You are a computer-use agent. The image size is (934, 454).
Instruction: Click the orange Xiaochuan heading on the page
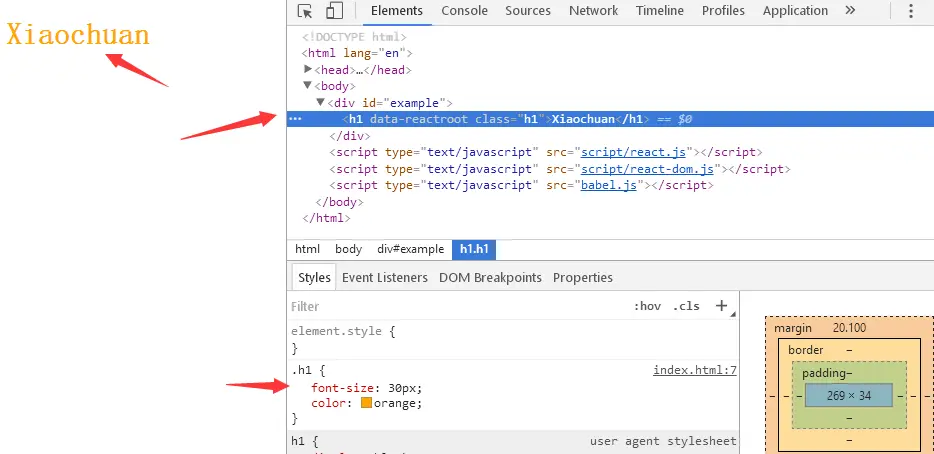coord(77,35)
